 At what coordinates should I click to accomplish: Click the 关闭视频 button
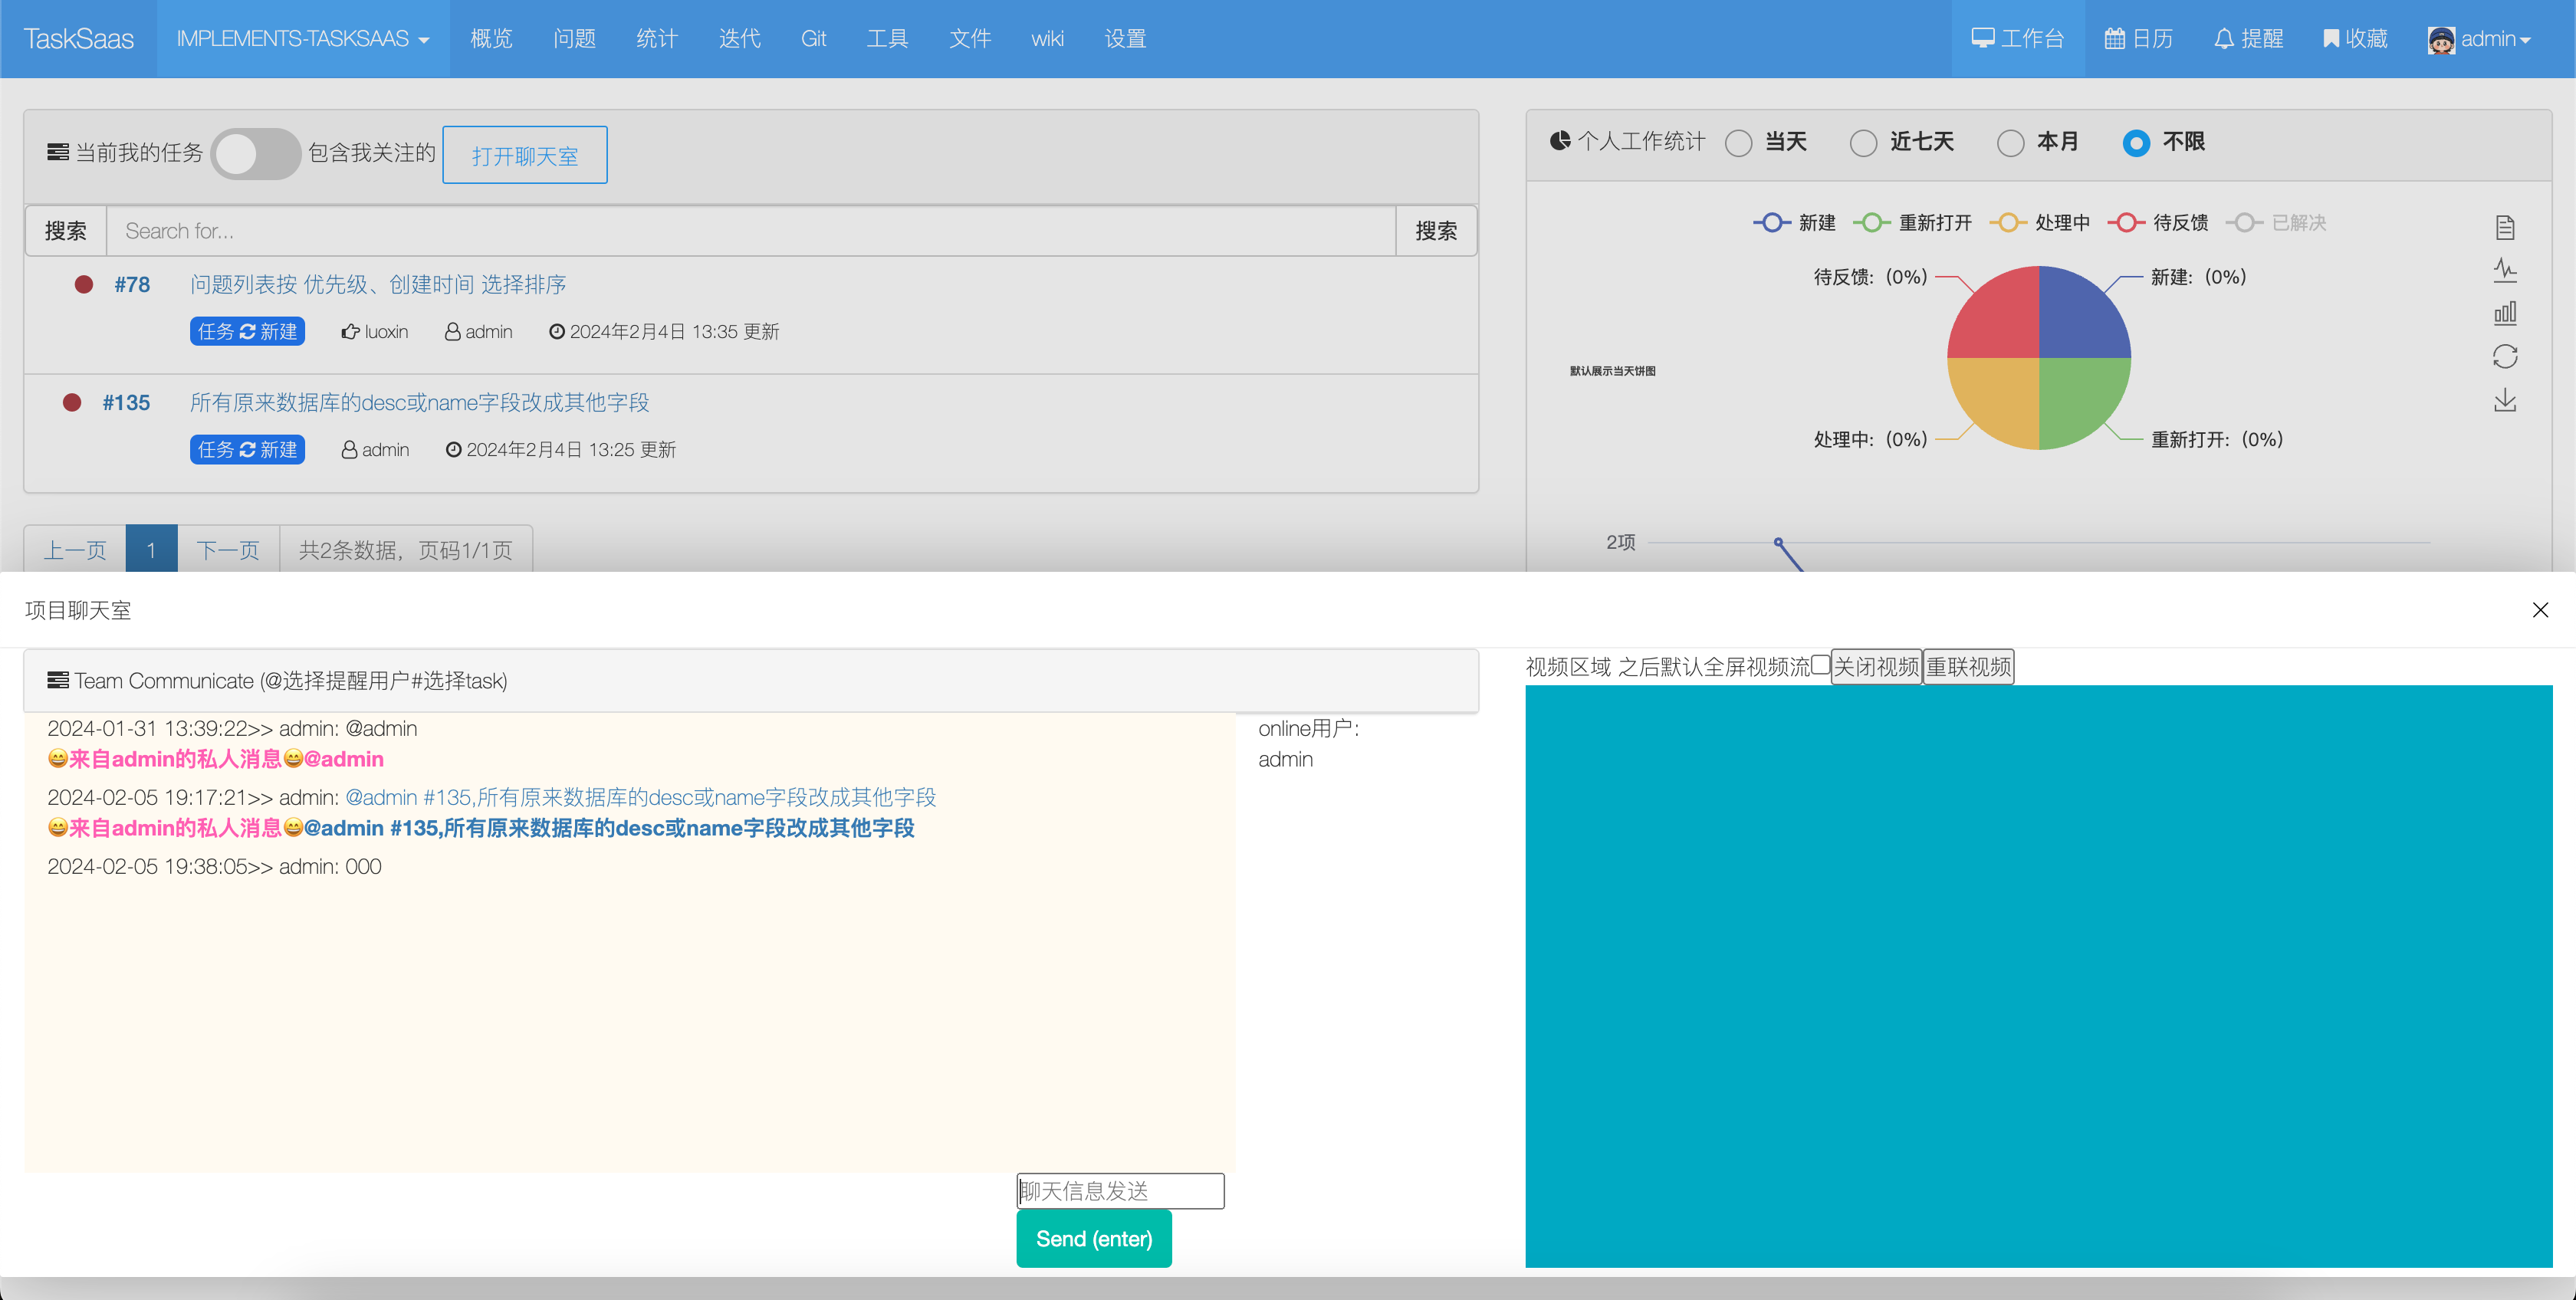pos(1875,667)
